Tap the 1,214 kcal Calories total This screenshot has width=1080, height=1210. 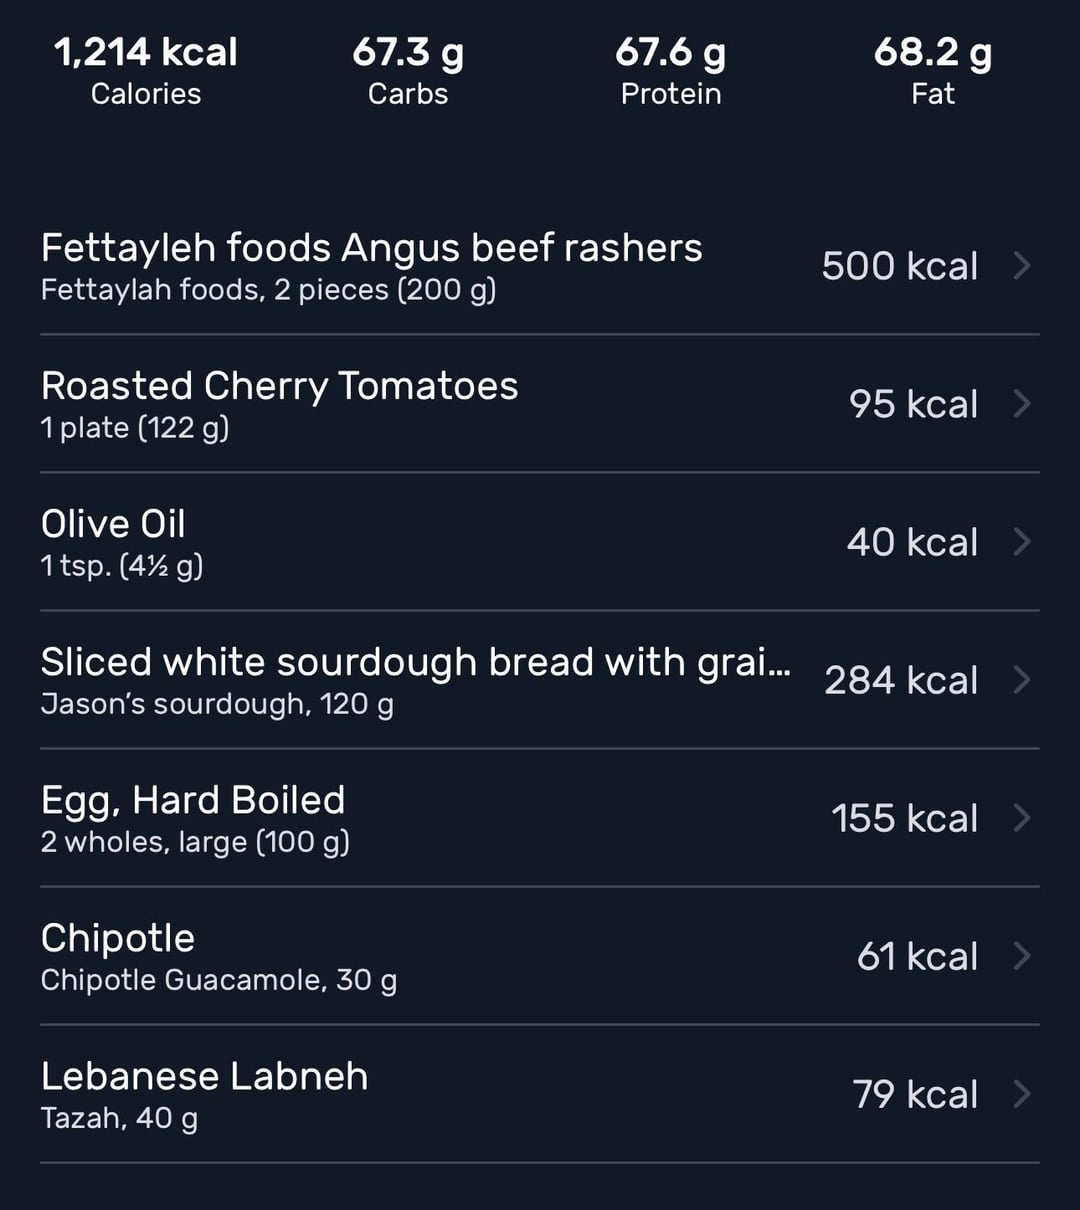point(146,70)
